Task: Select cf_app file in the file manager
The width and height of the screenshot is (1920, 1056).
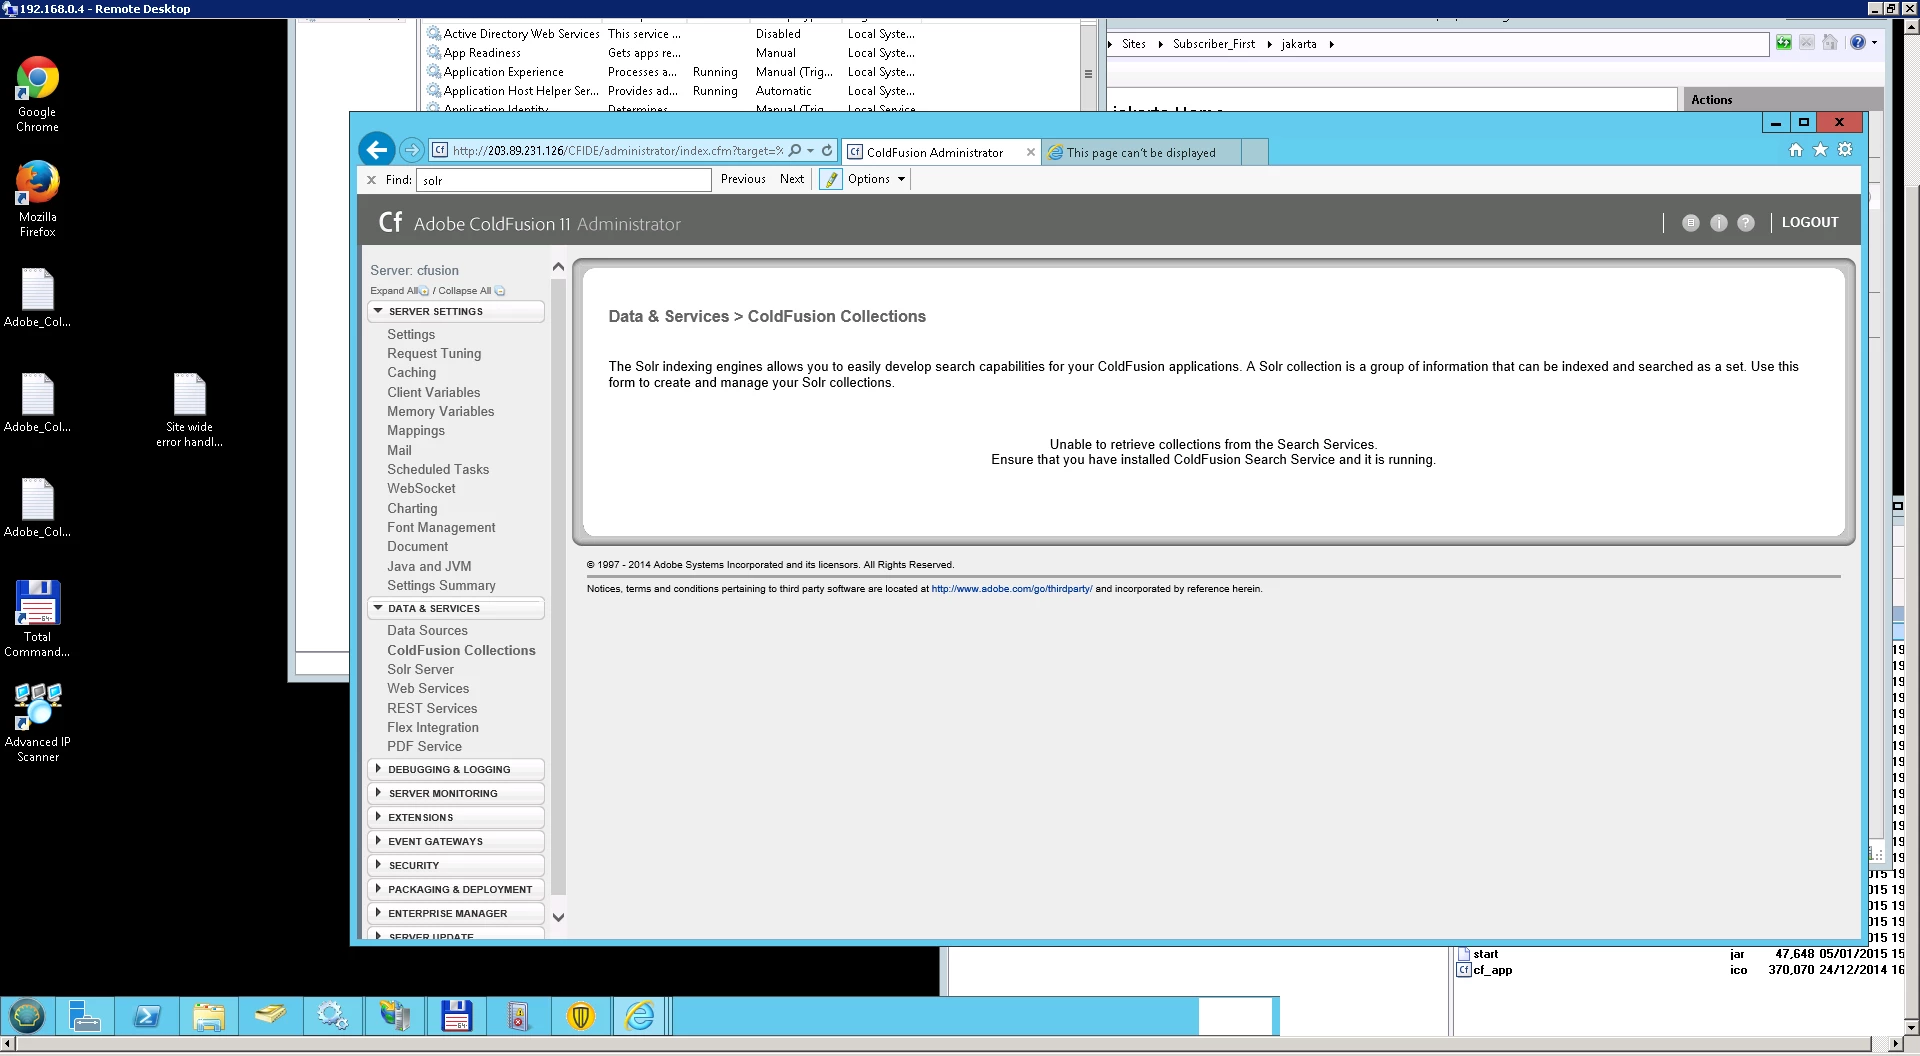Action: click(1492, 970)
